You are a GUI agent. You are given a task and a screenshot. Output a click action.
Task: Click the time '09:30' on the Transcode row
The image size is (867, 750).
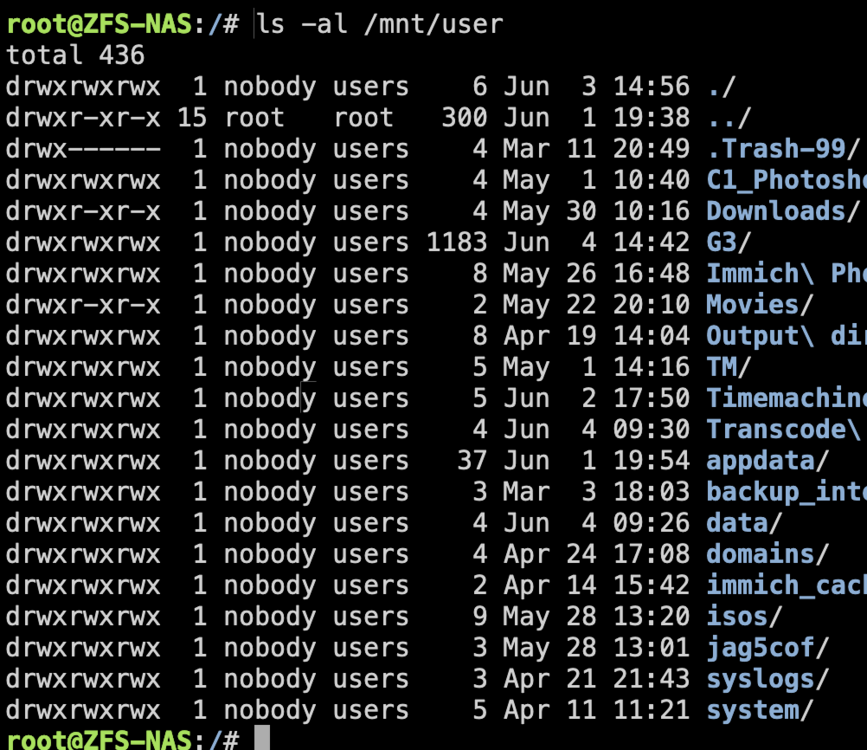652,430
